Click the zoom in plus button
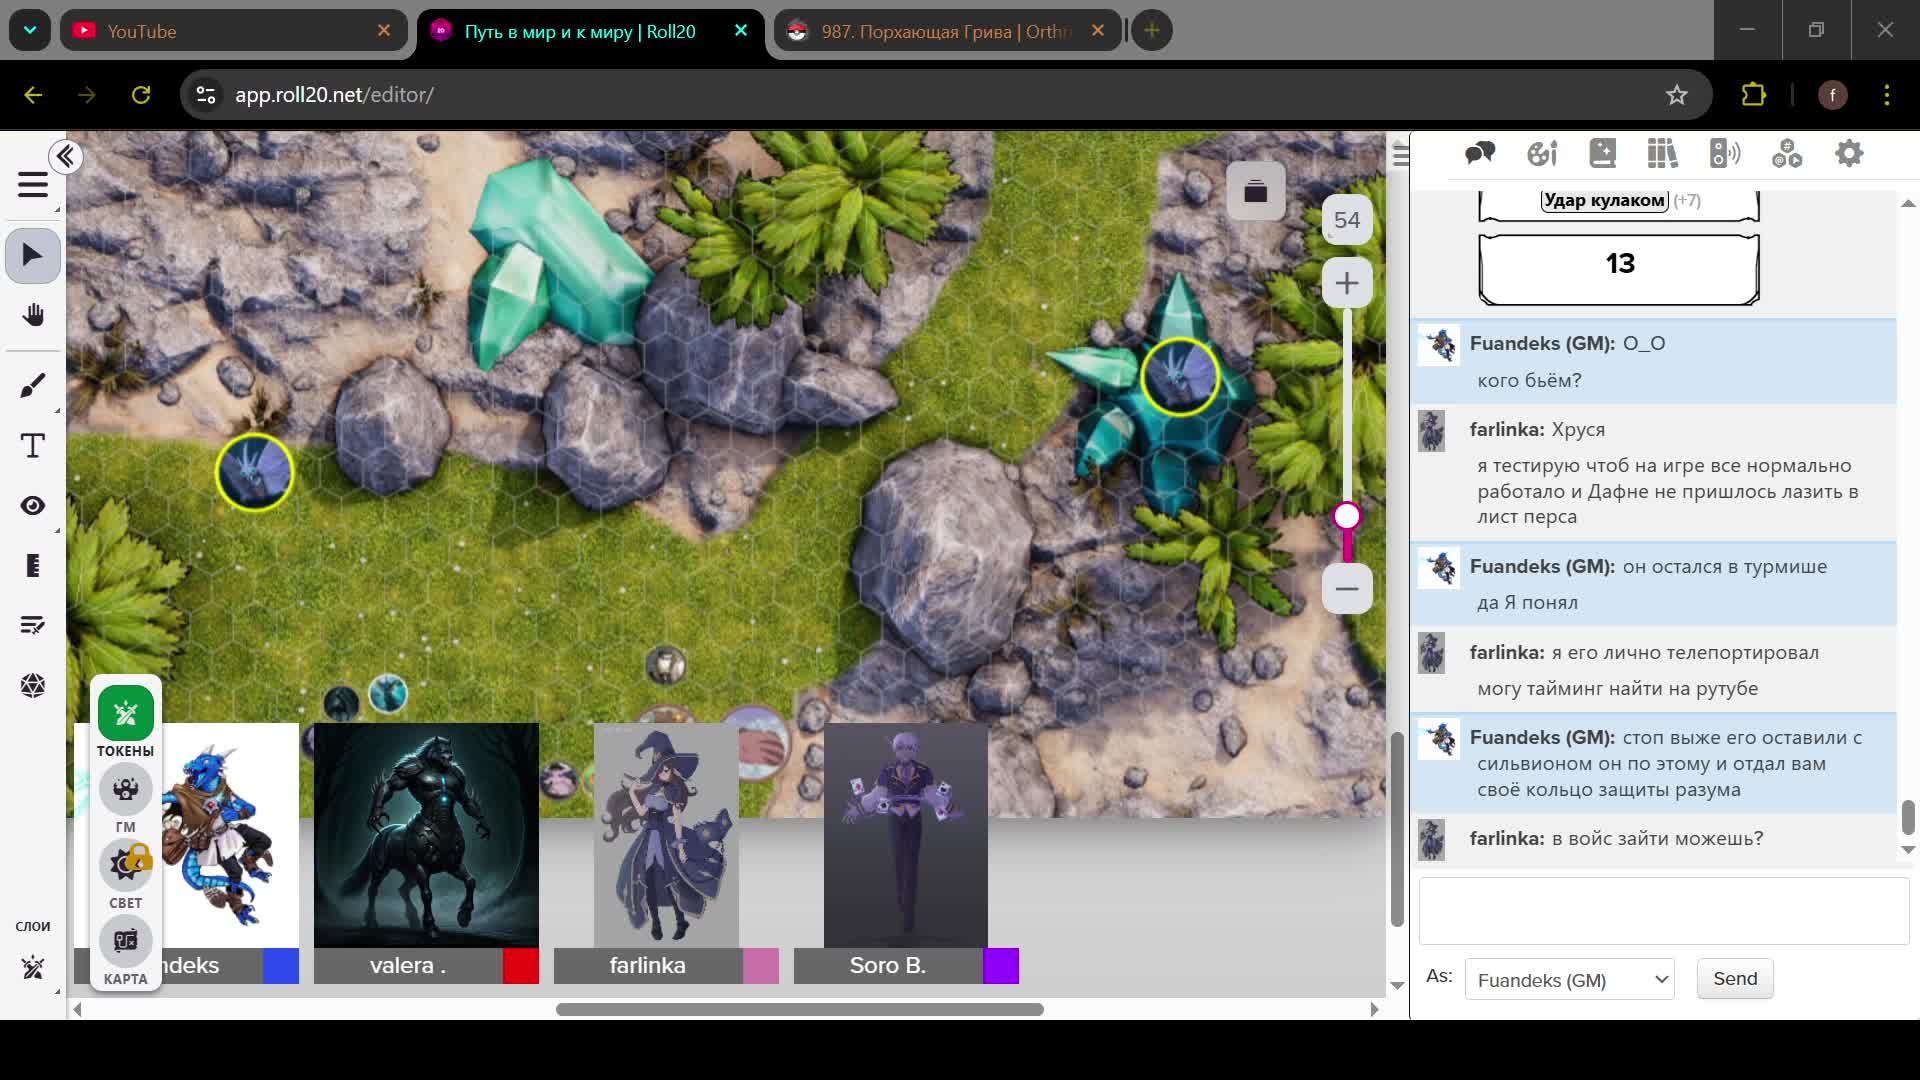The image size is (1920, 1080). point(1346,284)
